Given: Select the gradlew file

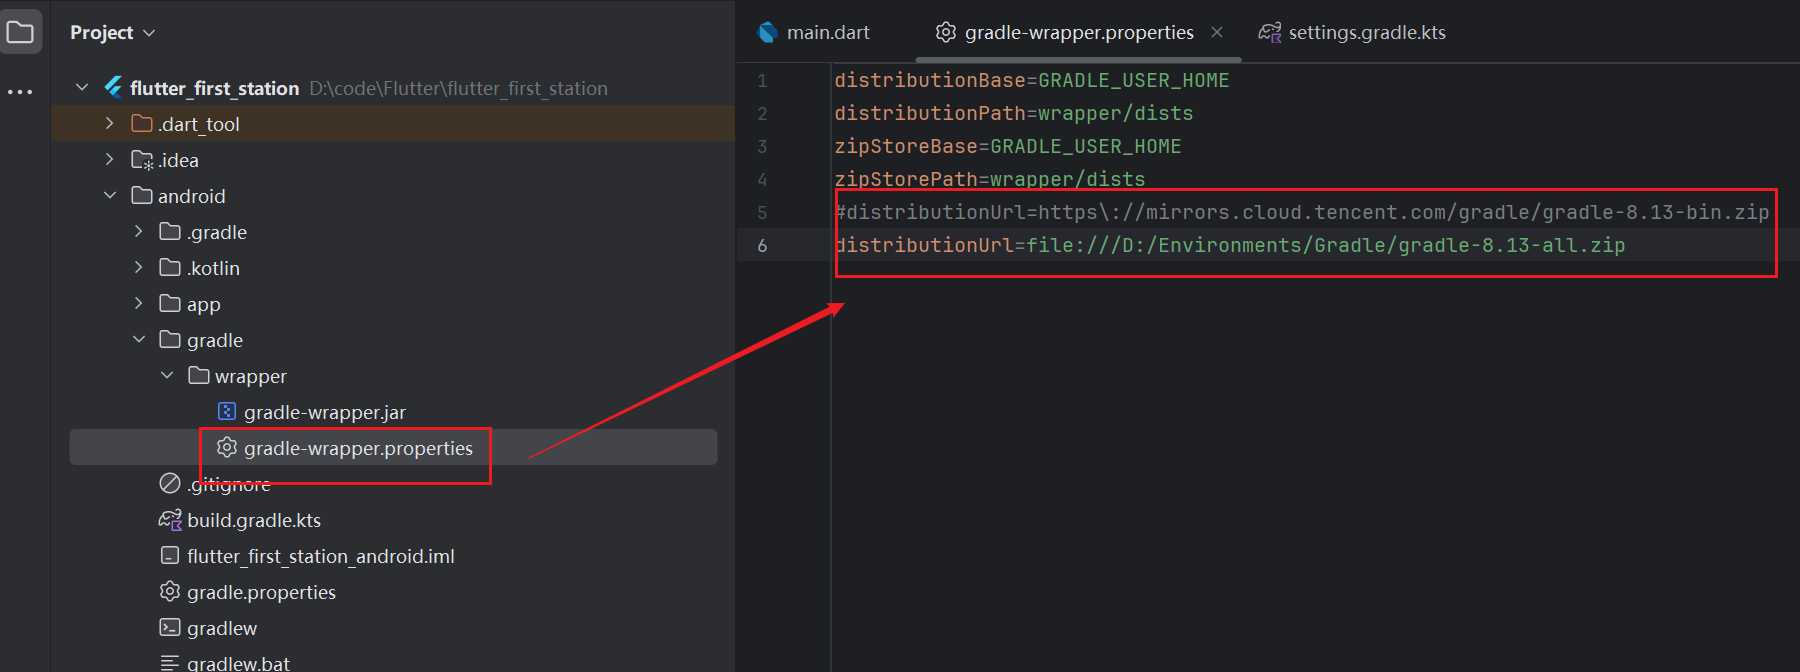Looking at the screenshot, I should click(x=222, y=628).
